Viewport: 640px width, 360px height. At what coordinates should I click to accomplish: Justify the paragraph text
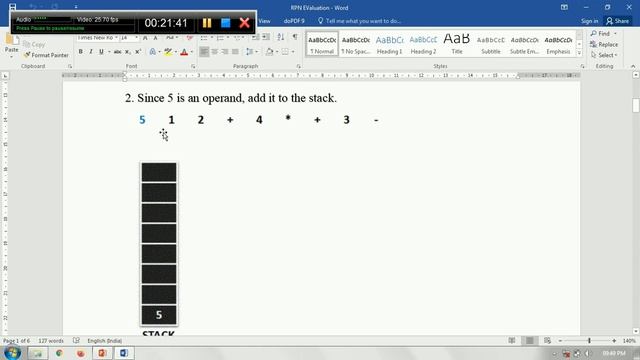[235, 52]
